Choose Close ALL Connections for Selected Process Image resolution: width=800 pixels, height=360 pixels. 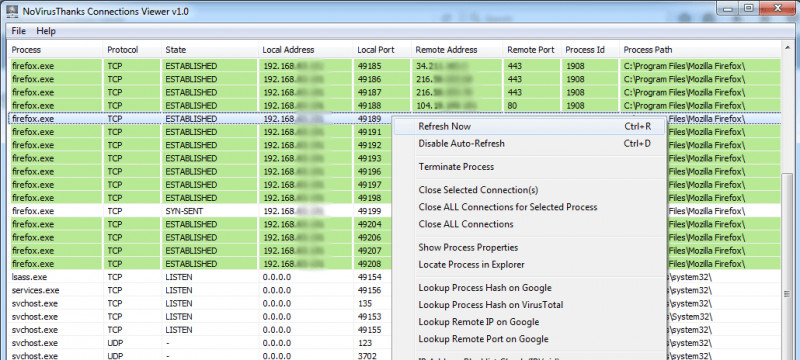pos(530,207)
